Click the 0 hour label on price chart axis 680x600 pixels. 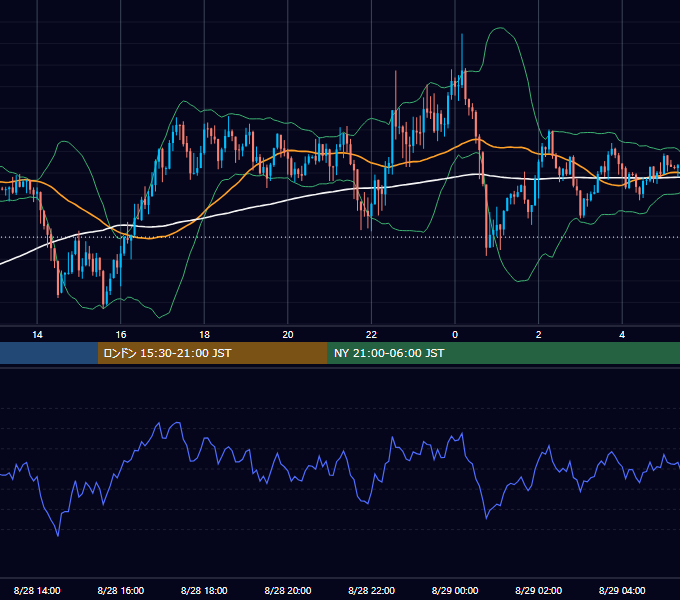click(x=455, y=335)
